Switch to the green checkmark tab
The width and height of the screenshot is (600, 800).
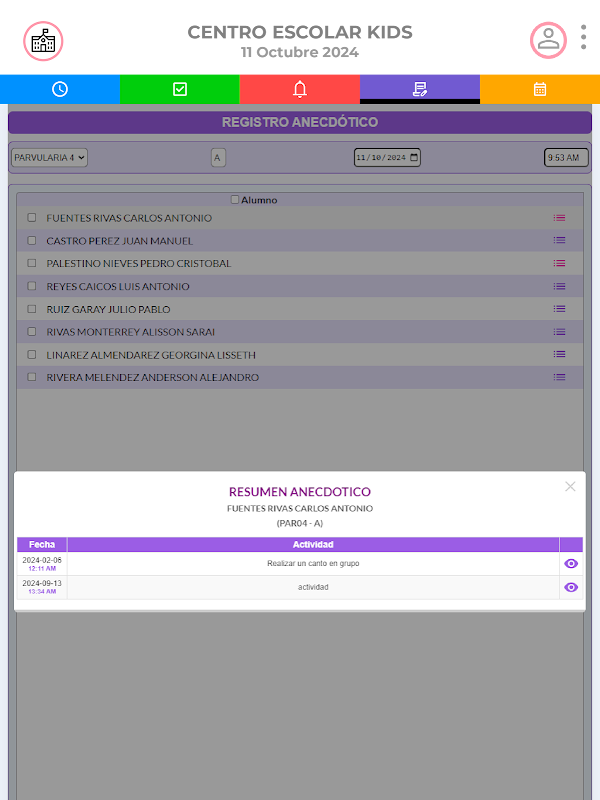(180, 89)
